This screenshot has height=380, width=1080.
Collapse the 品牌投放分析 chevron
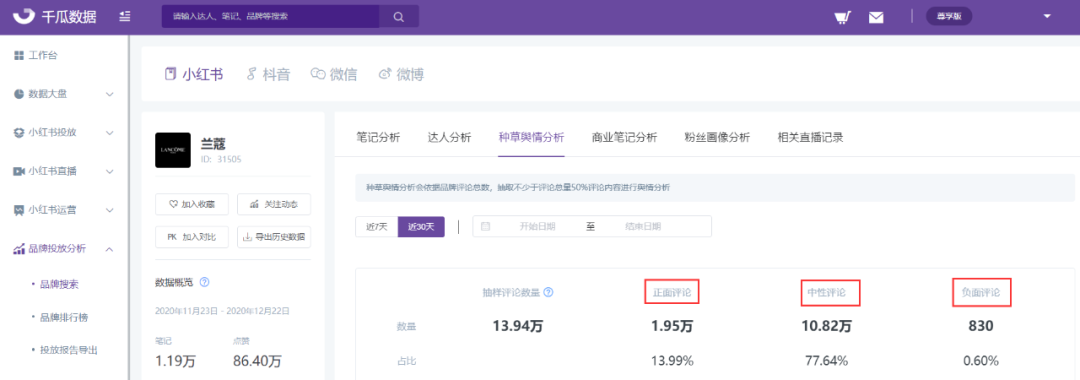[x=110, y=249]
